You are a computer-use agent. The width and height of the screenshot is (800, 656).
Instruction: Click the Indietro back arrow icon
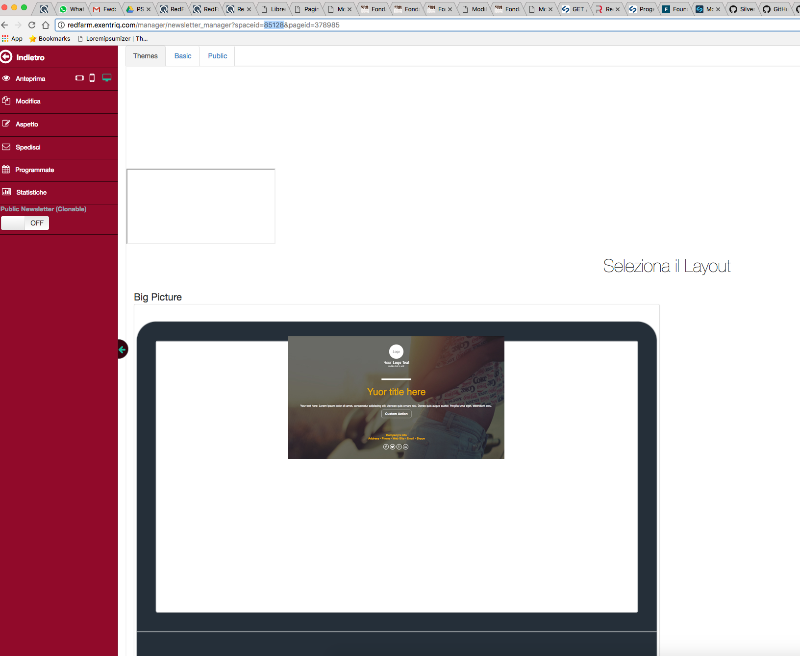click(6, 57)
